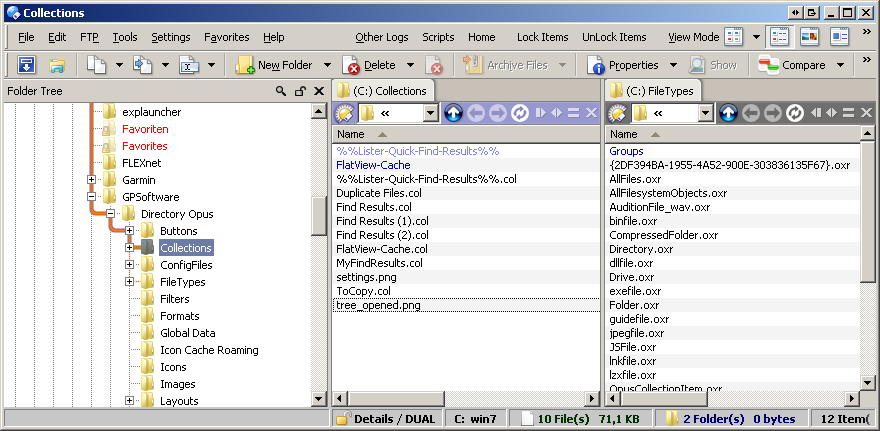Screen dimensions: 880x431
Task: Switch to thumbnails view mode icon
Action: [x=809, y=37]
